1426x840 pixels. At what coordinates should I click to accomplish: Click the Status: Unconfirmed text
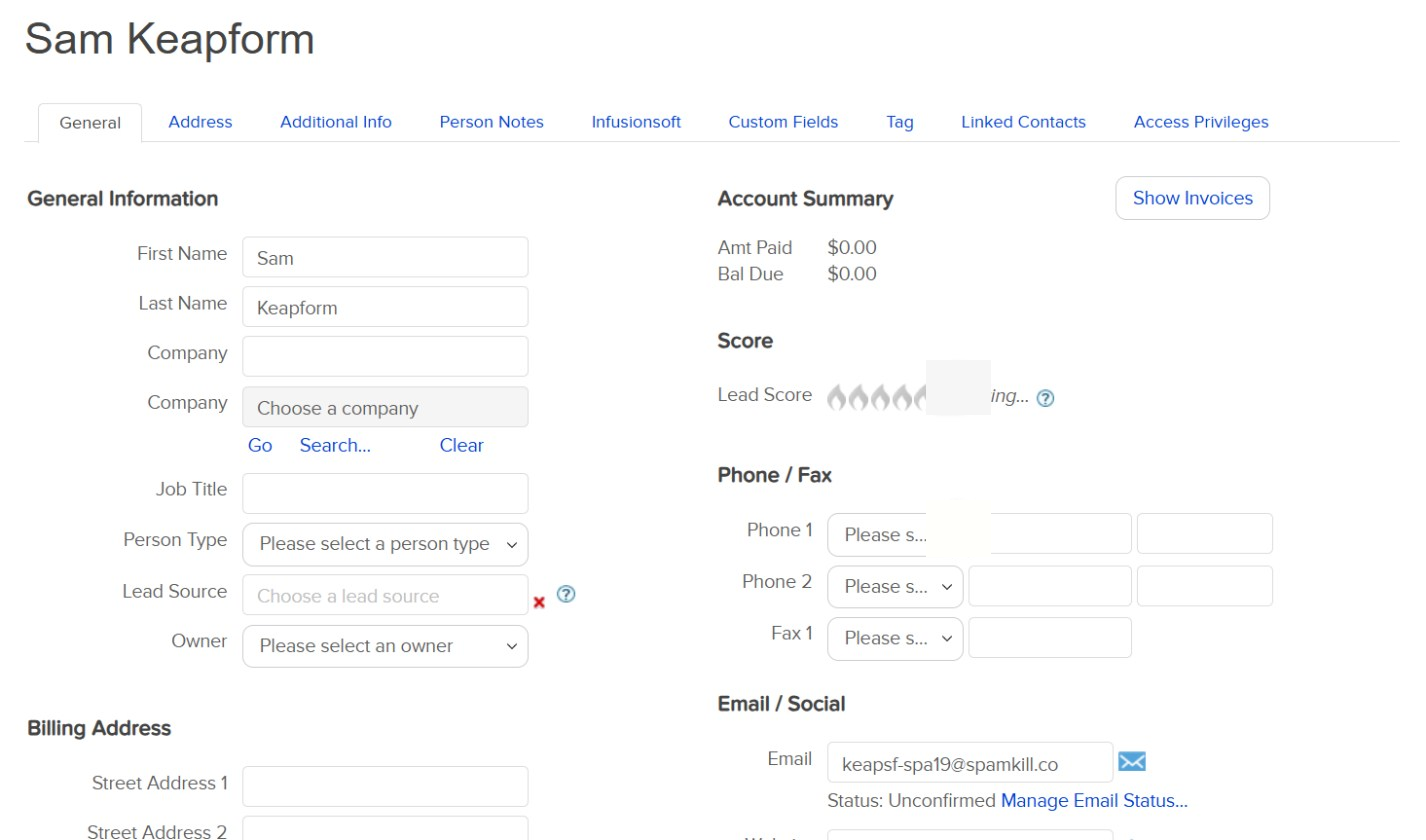pos(911,801)
